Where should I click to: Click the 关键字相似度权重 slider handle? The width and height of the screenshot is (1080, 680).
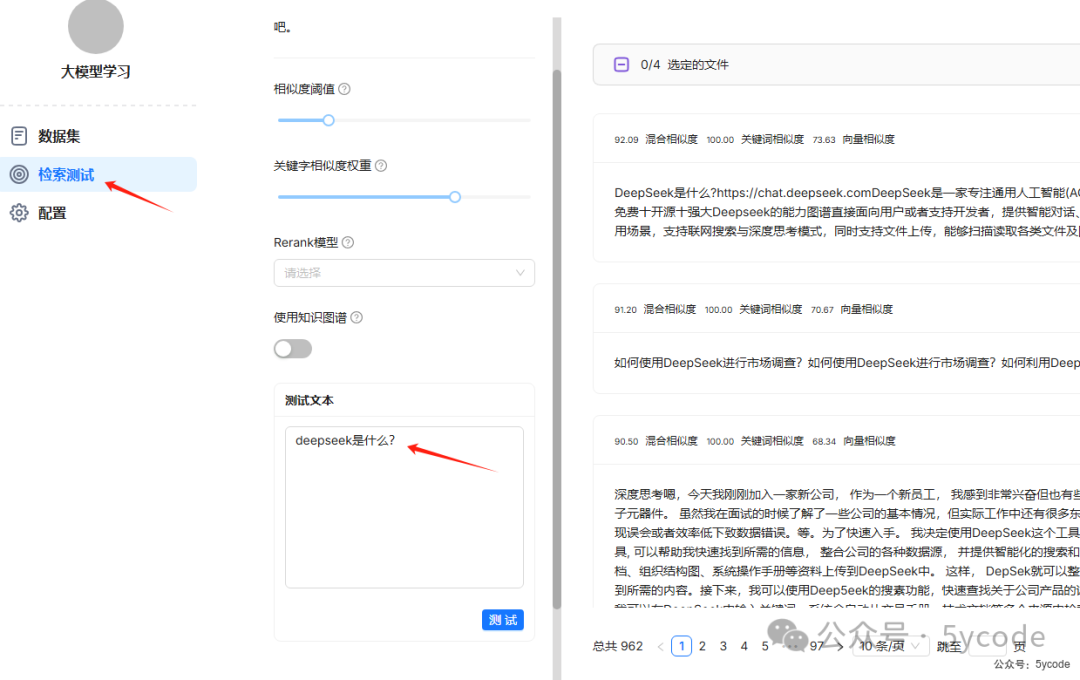pos(455,197)
